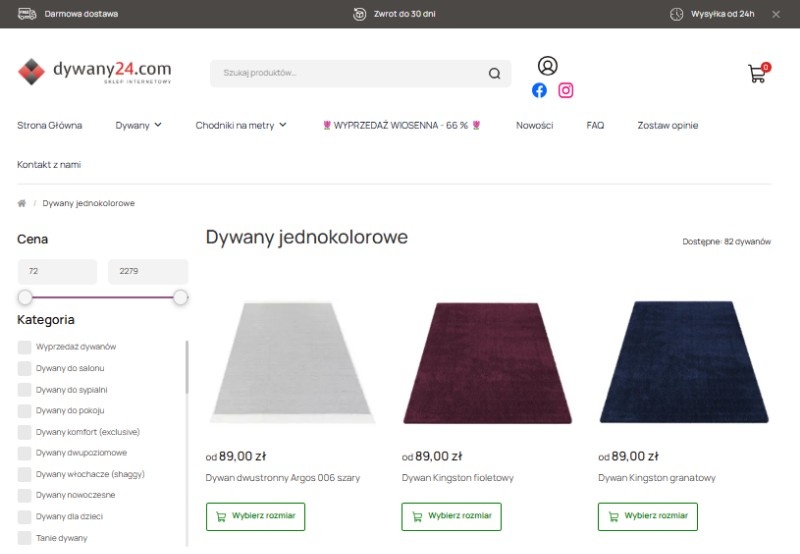Screen dimensions: 800x554
Task: Open Zostaw opinie menu item
Action: tap(667, 125)
